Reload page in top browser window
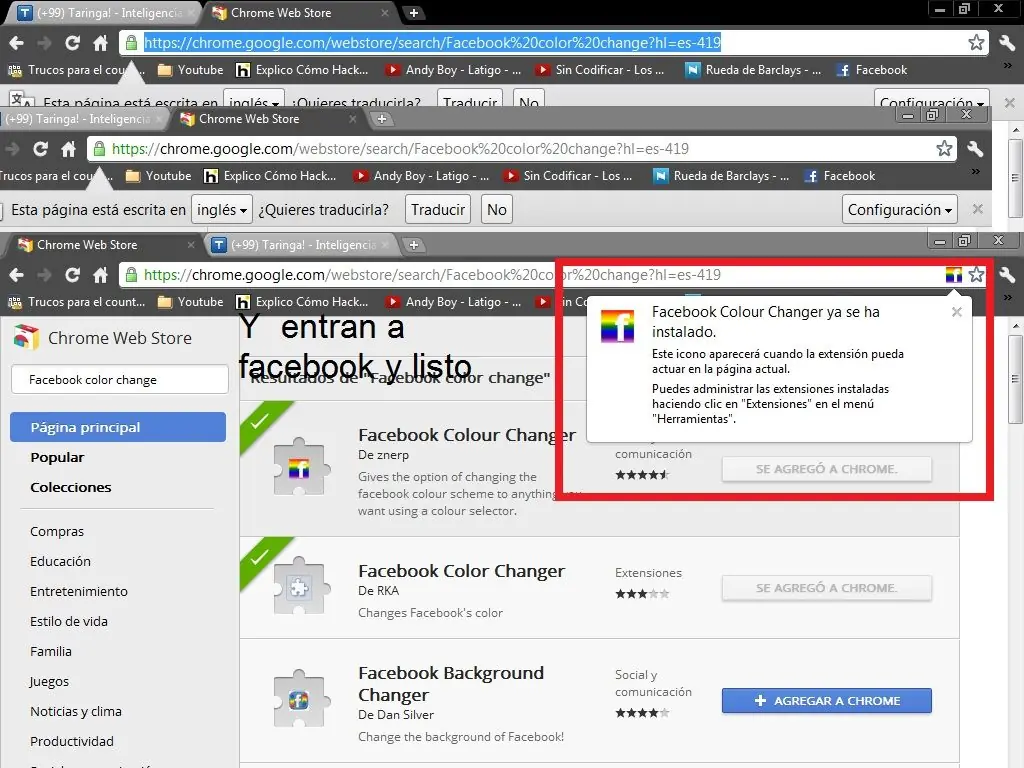Viewport: 1024px width, 768px height. click(72, 43)
